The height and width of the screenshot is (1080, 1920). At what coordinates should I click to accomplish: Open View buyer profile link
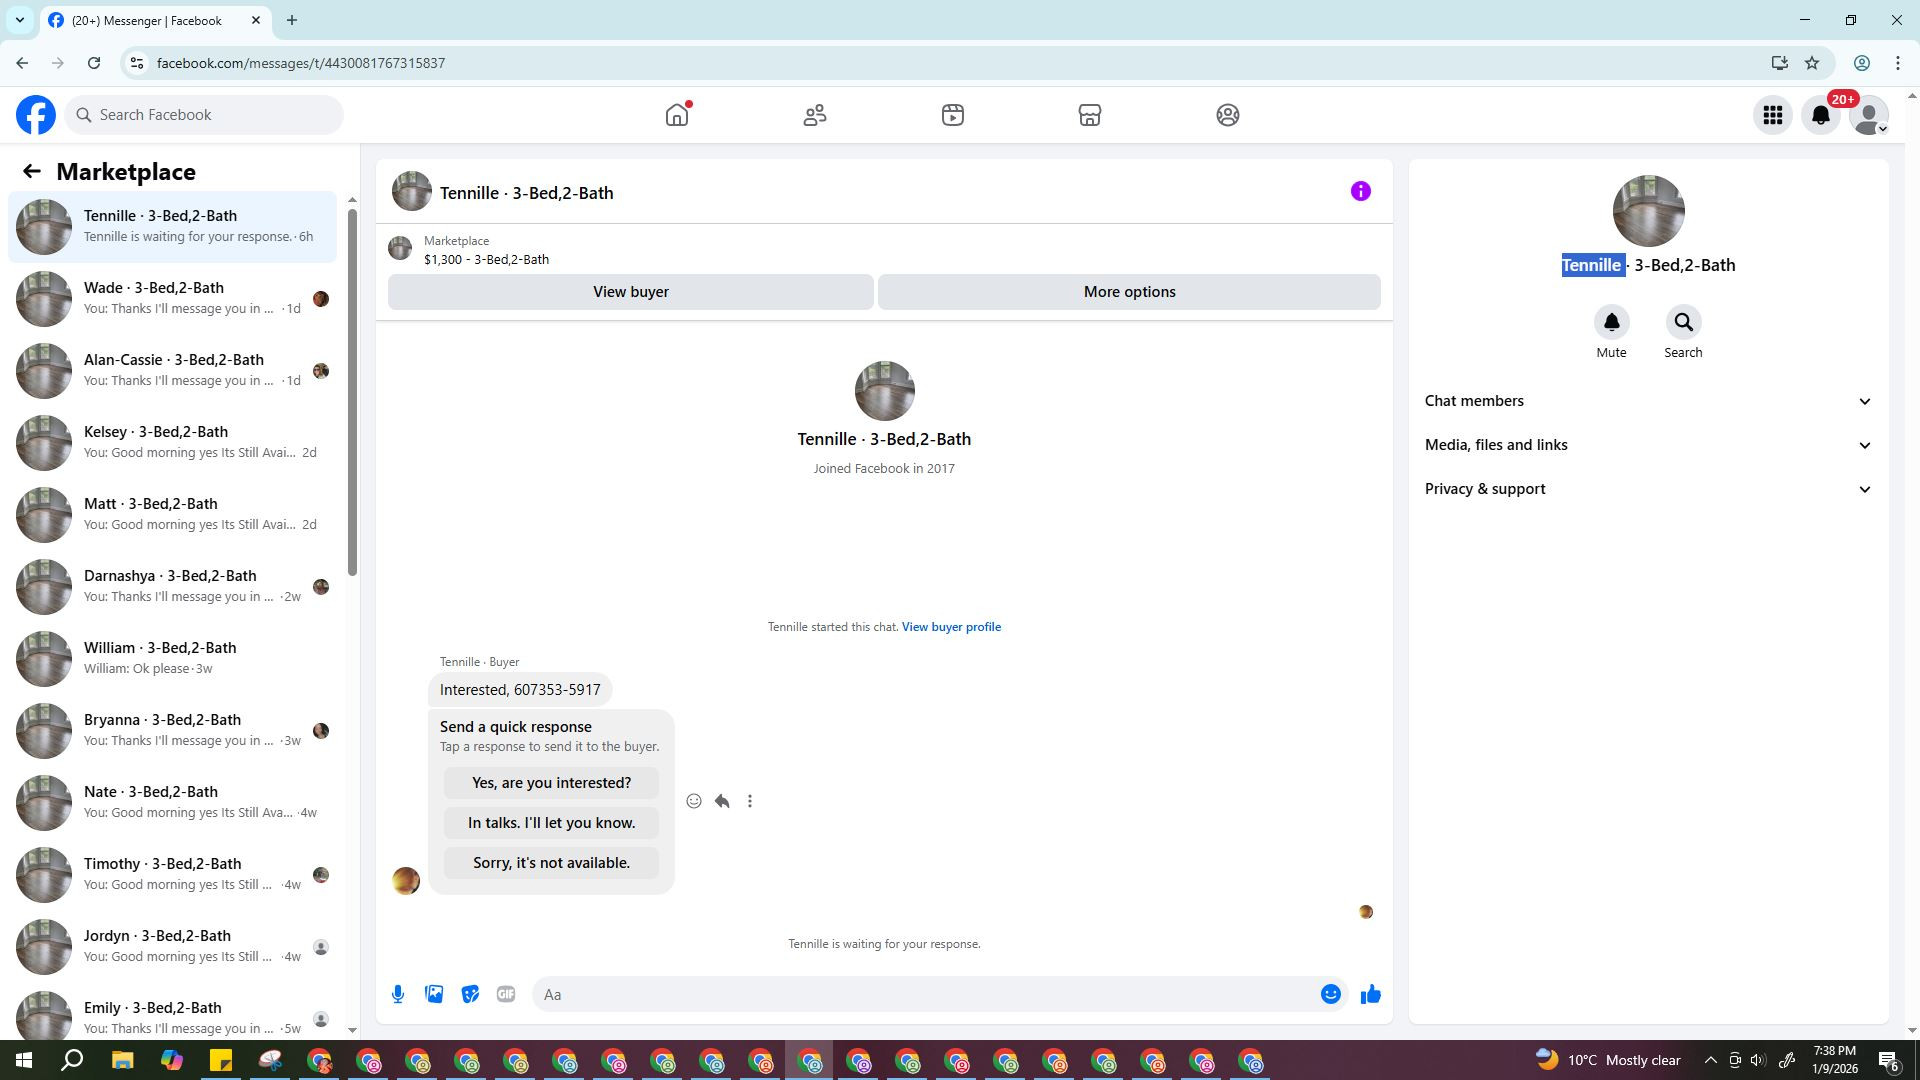[950, 627]
